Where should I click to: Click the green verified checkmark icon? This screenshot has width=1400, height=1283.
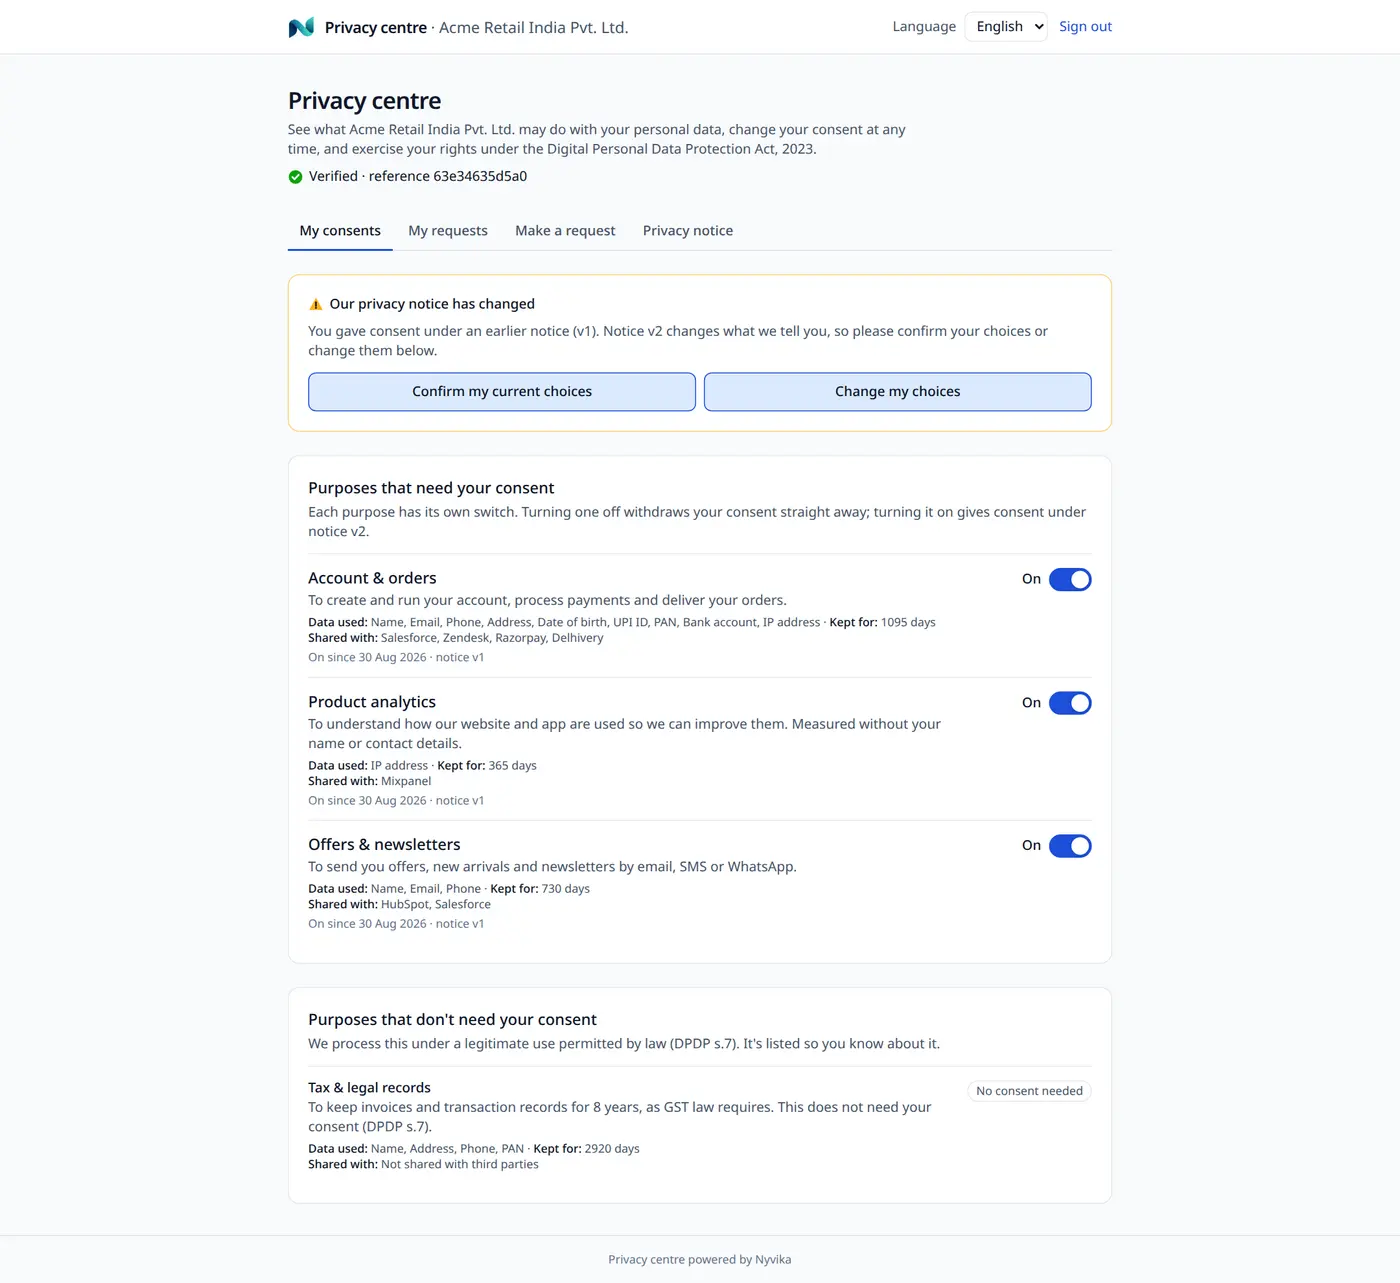[295, 177]
